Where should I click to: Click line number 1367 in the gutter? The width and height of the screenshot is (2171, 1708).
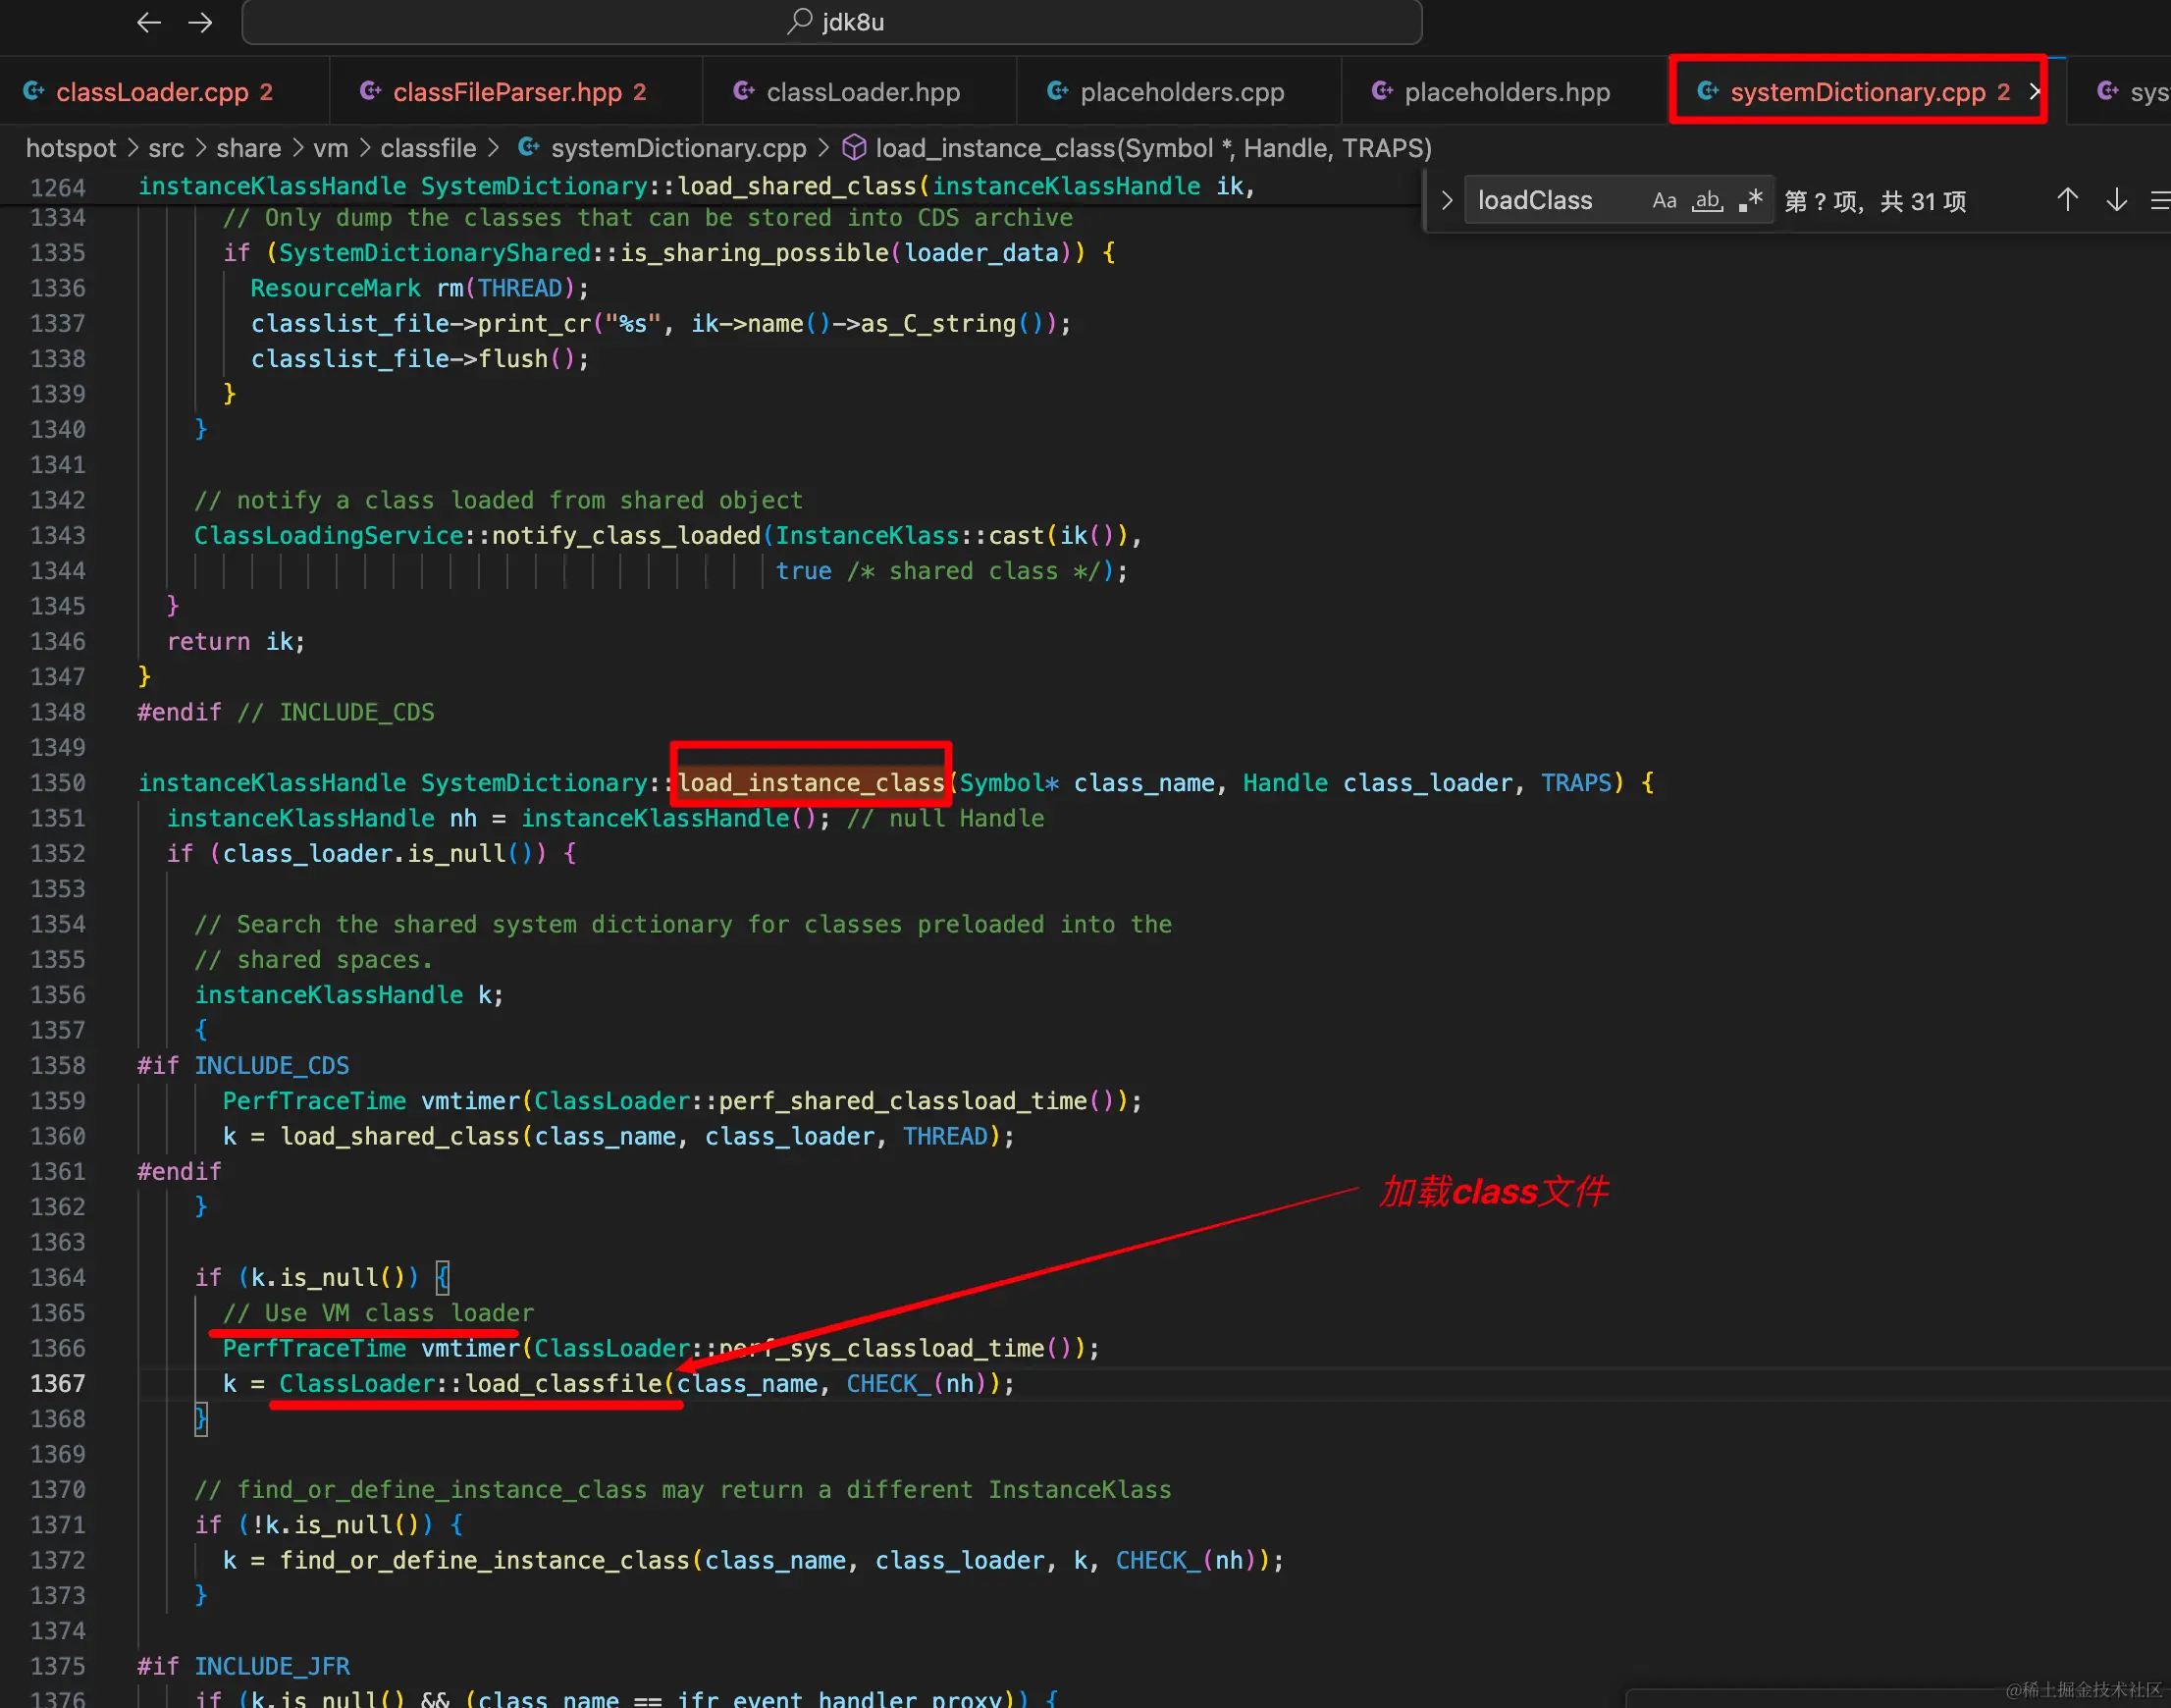coord(58,1383)
